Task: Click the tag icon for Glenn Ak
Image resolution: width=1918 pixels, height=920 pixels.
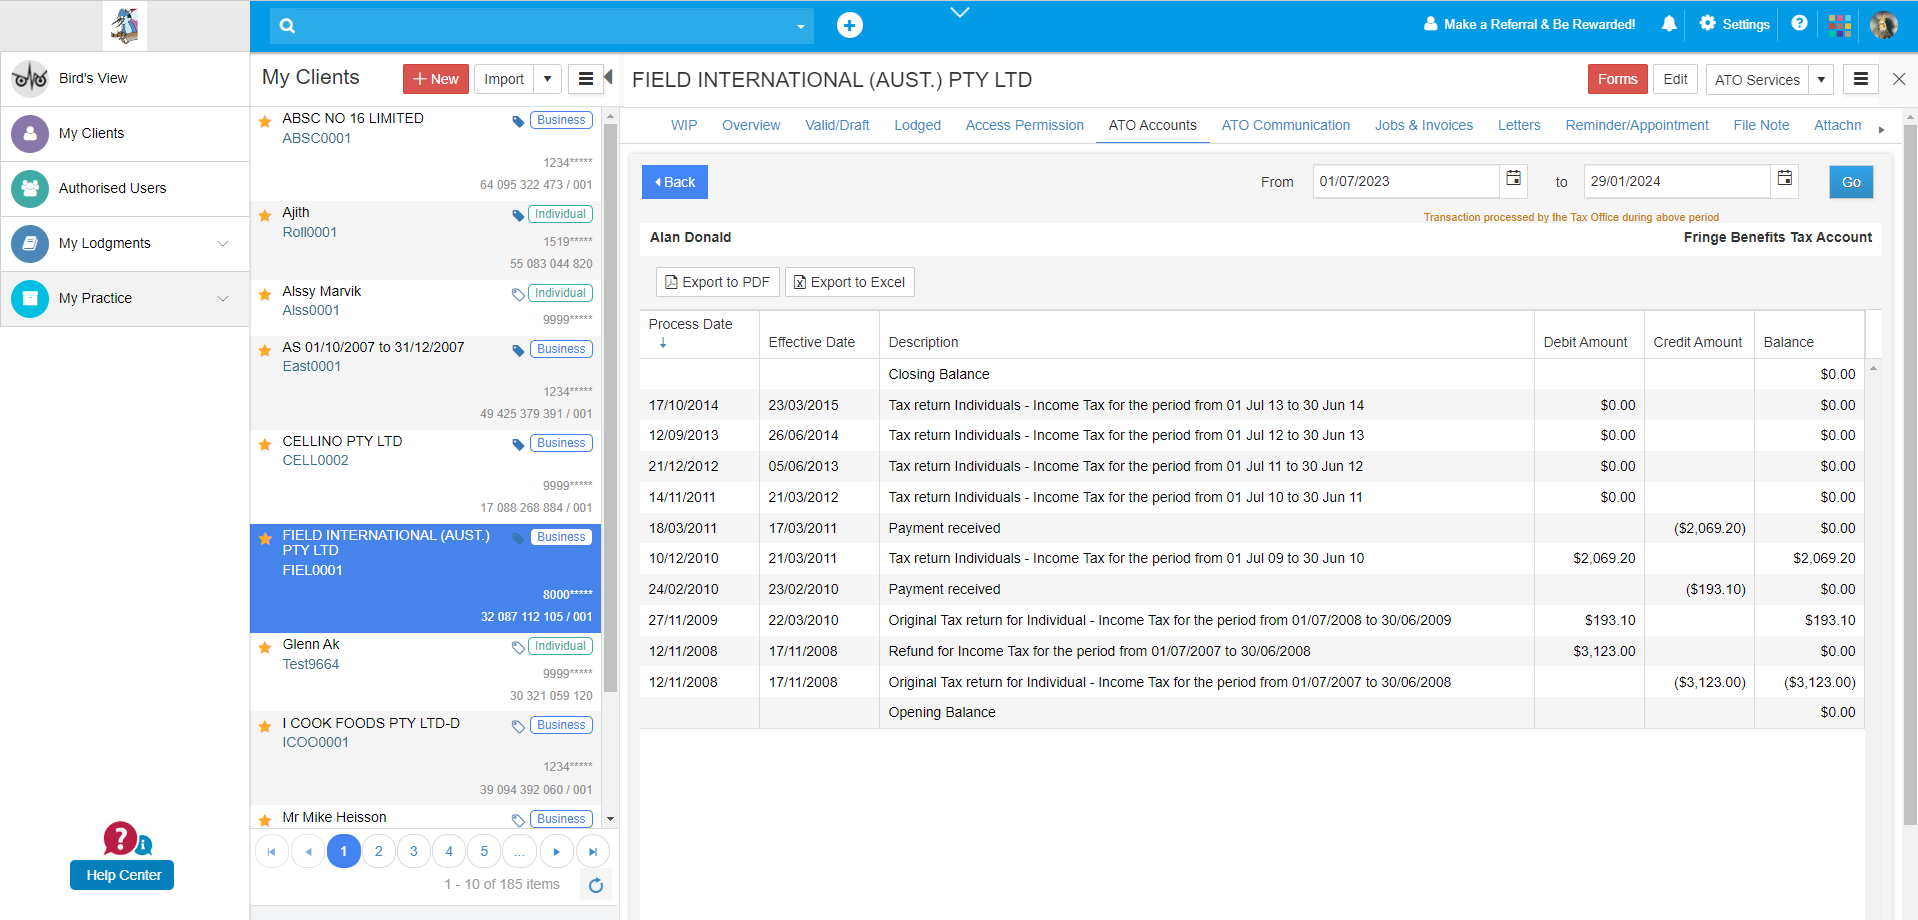Action: coord(518,647)
